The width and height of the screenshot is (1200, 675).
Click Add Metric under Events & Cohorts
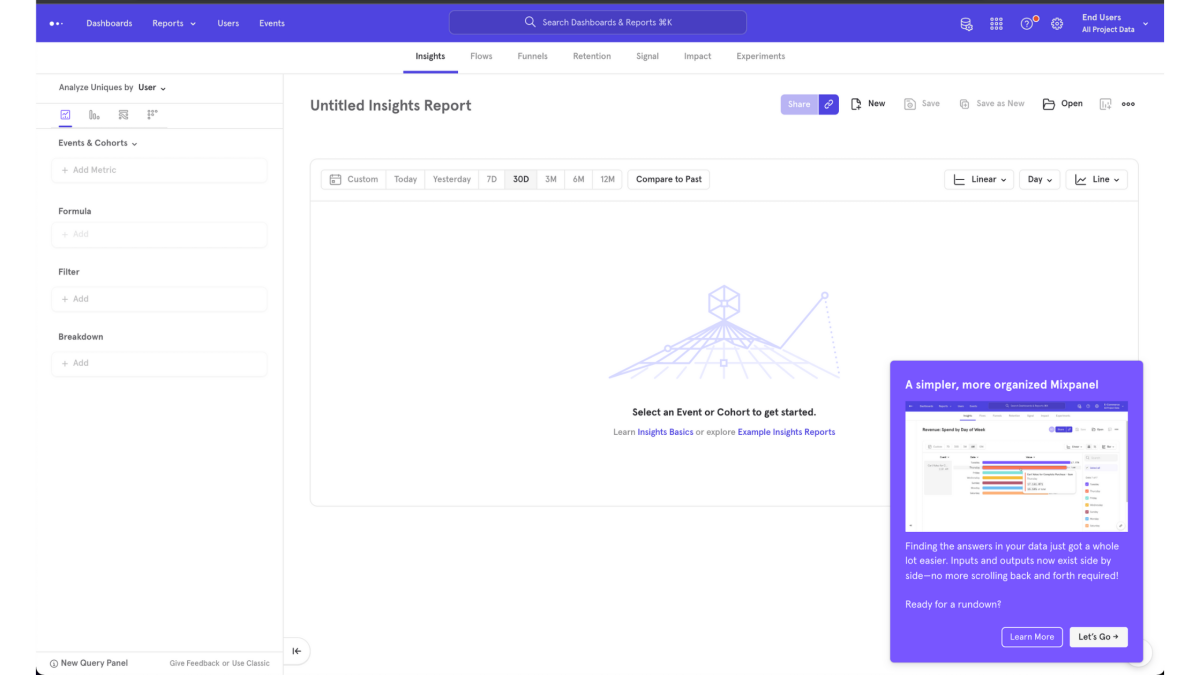[159, 170]
